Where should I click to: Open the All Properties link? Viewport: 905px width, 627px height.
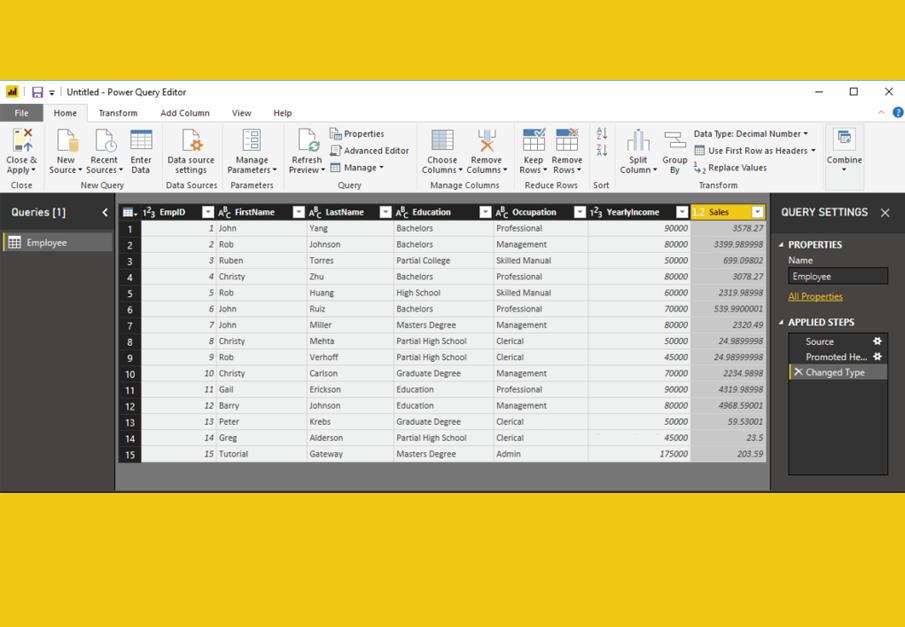click(x=815, y=297)
